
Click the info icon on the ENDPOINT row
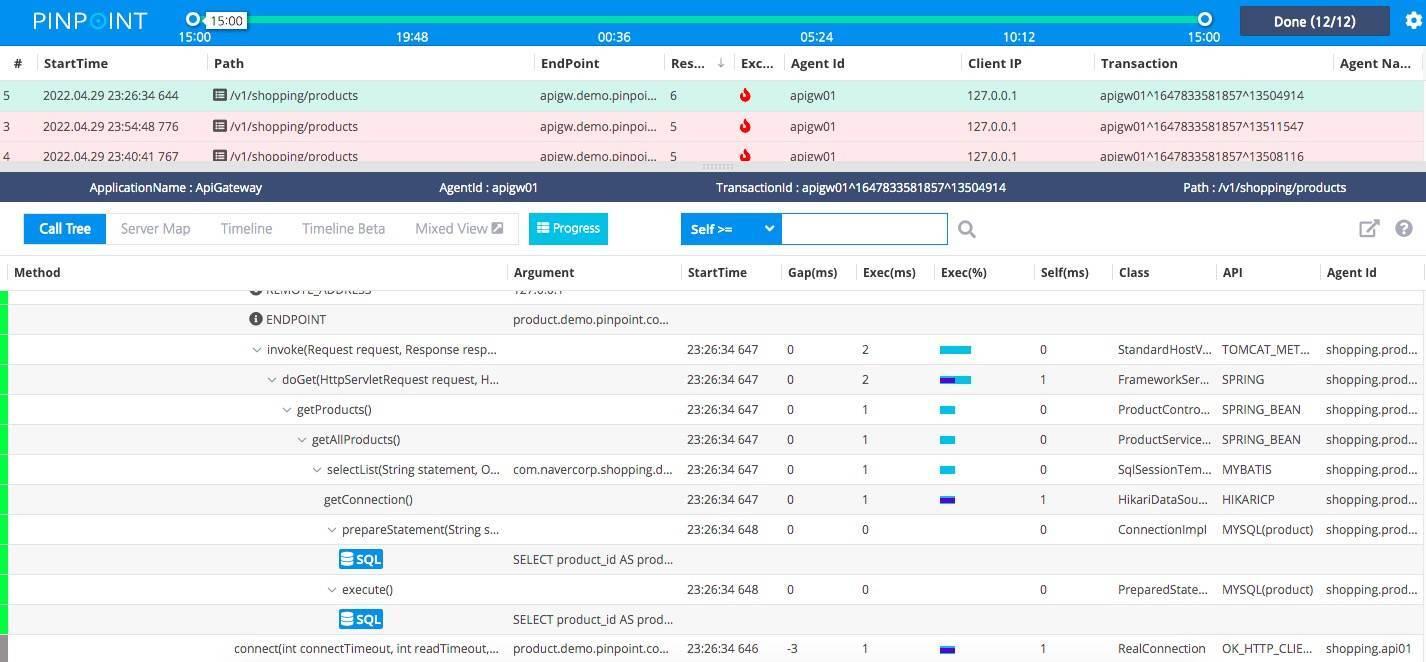pos(255,319)
